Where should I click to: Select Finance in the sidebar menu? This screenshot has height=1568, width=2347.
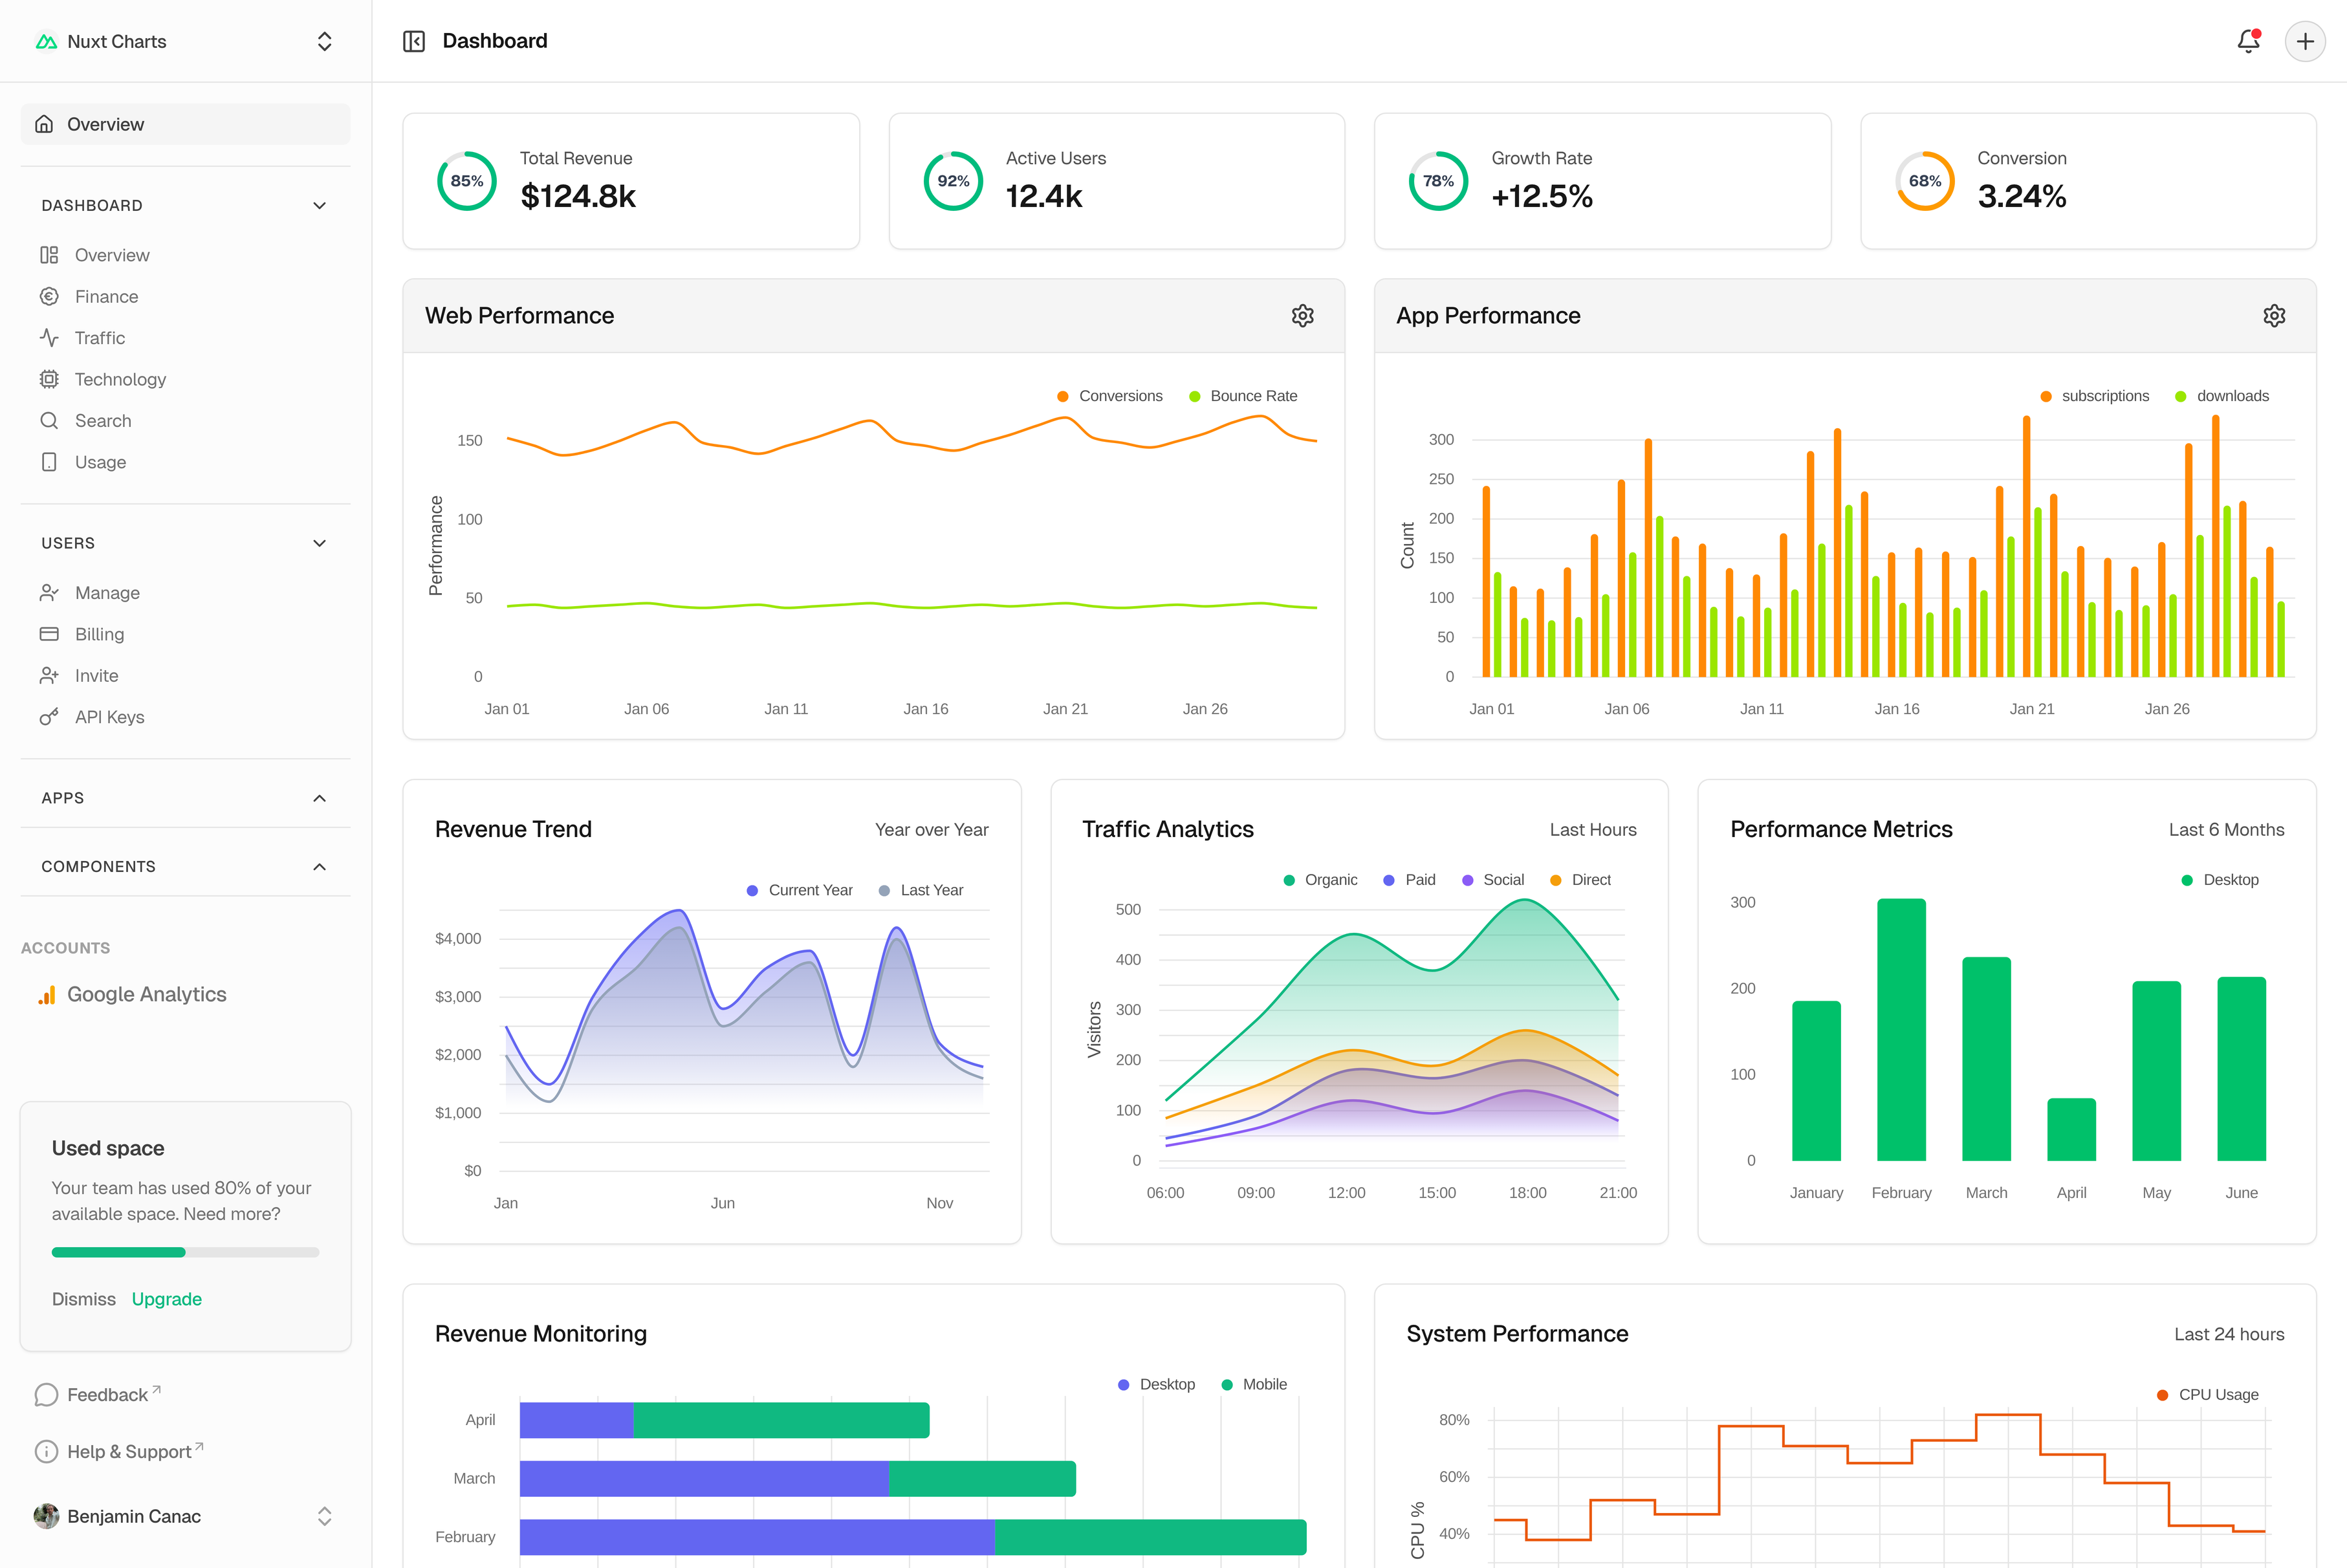click(106, 297)
